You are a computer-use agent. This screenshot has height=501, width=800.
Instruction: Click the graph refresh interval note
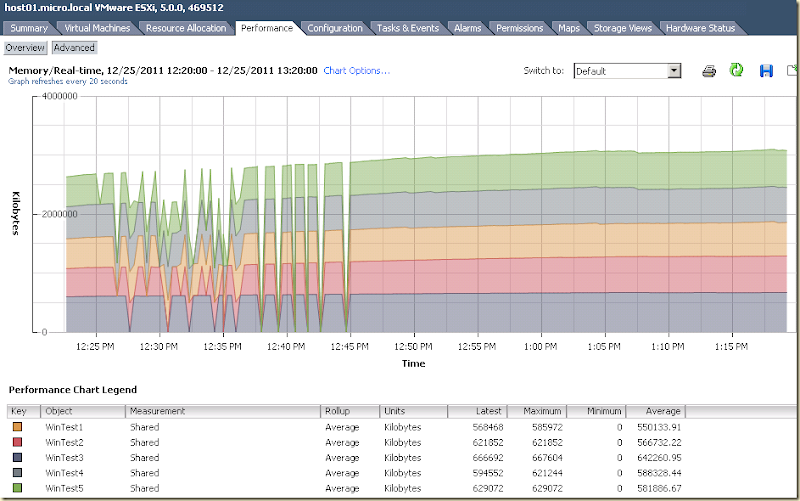pos(68,81)
